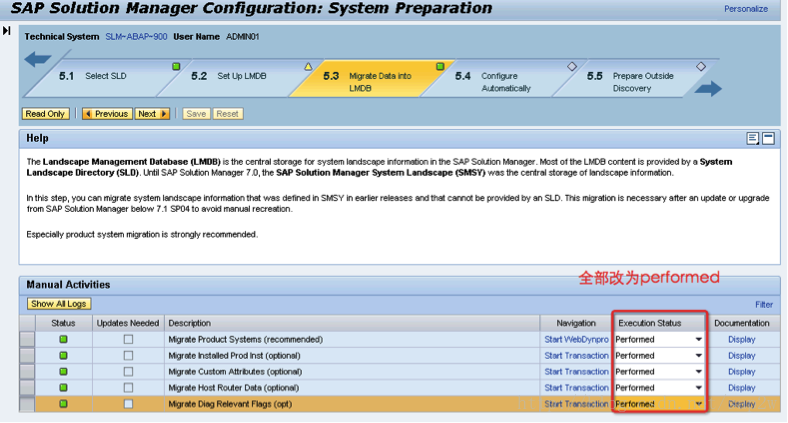Open Execution Status dropdown for Migrate Diag Relevant Flags
Viewport: 788px width, 423px height.
699,404
